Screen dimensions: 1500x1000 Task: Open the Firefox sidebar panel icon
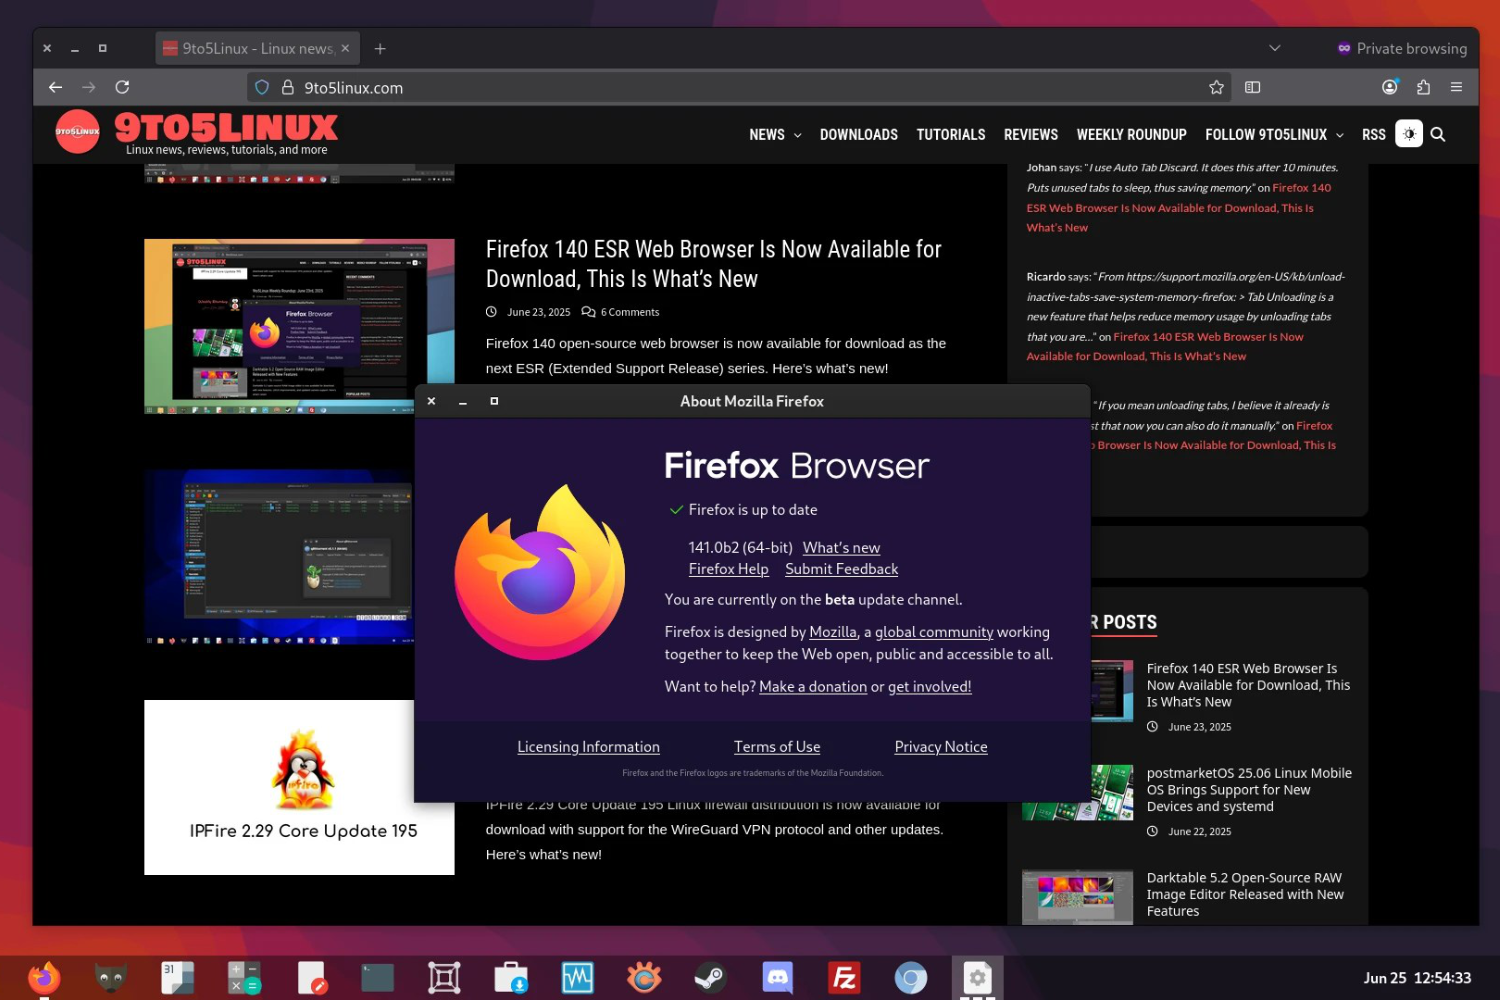[x=1252, y=88]
